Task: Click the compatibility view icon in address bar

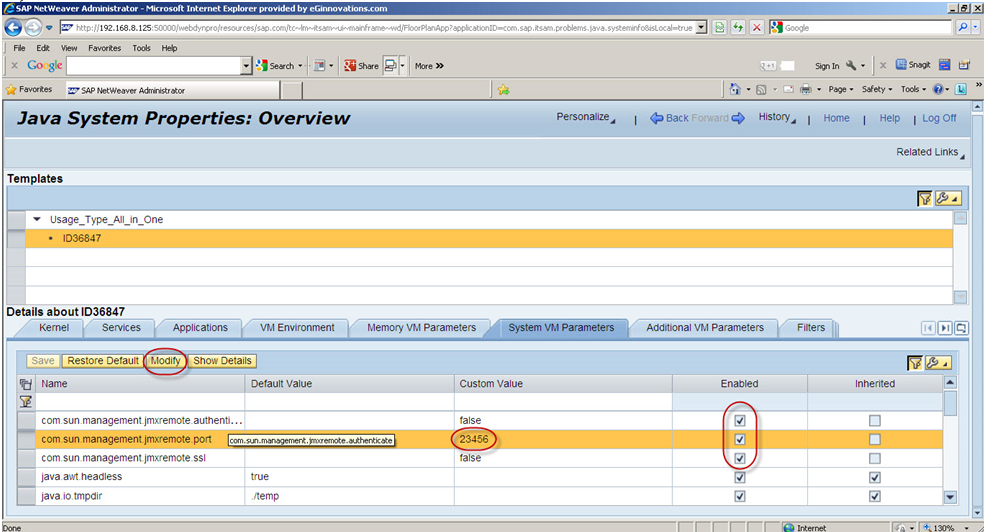Action: (x=720, y=28)
